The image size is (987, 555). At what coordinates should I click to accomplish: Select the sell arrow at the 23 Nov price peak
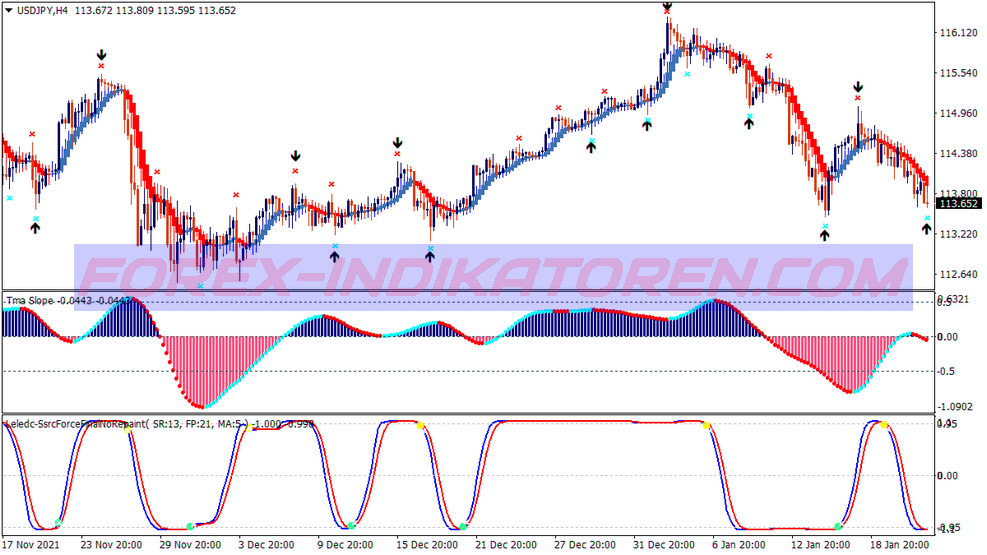pos(101,55)
